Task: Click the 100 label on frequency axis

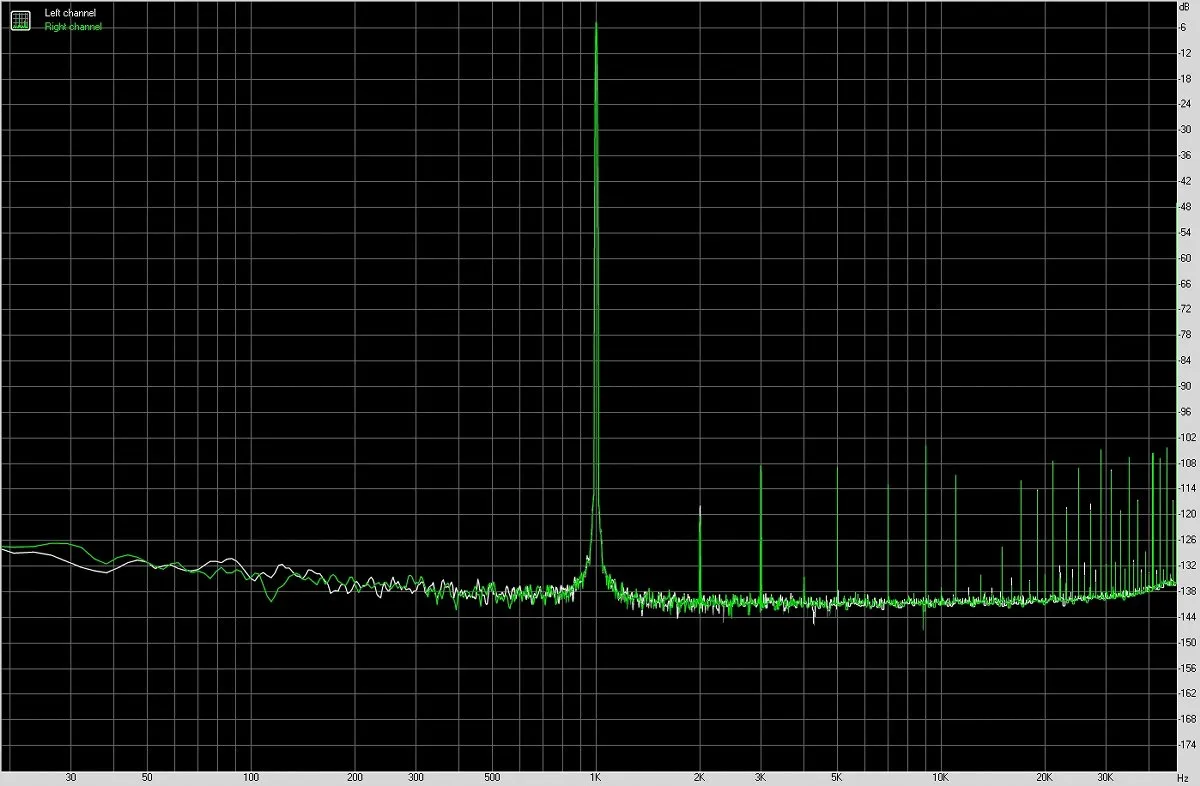Action: [x=252, y=777]
